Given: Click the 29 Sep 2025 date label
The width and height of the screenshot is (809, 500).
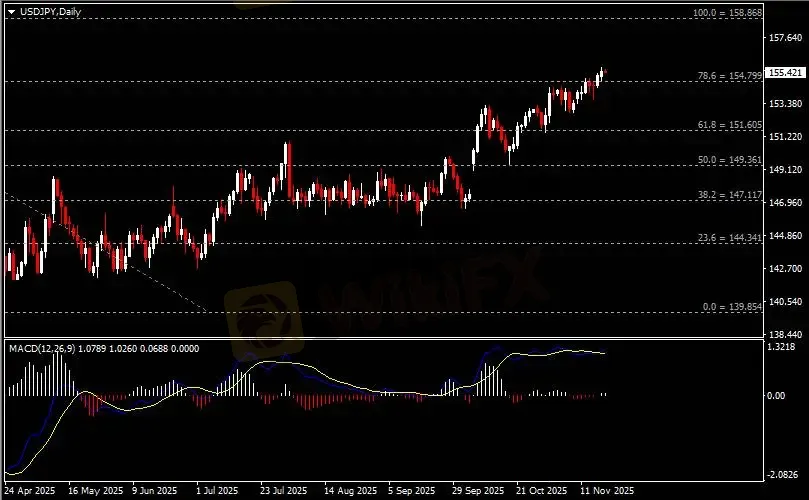Looking at the screenshot, I should coord(478,490).
